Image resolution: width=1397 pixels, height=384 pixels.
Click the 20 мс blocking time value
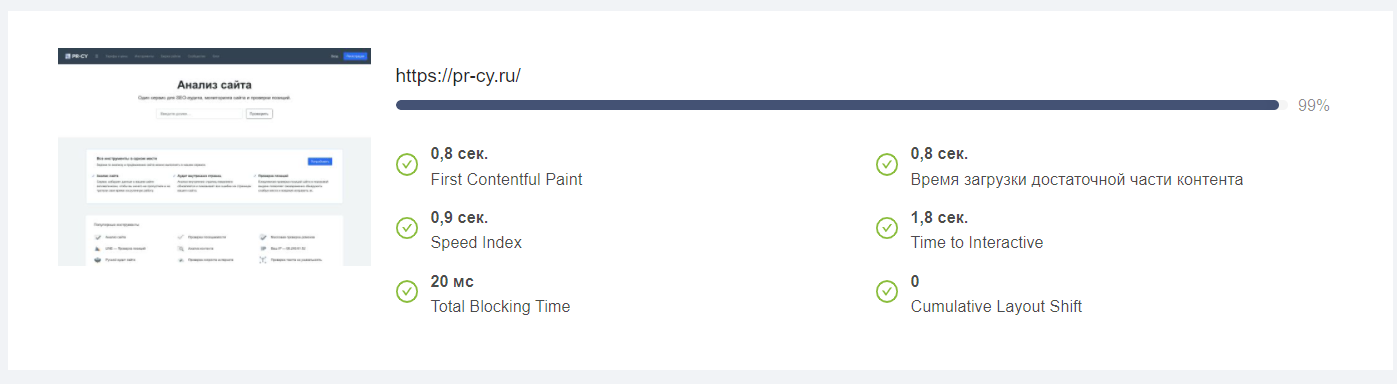pyautogui.click(x=452, y=282)
